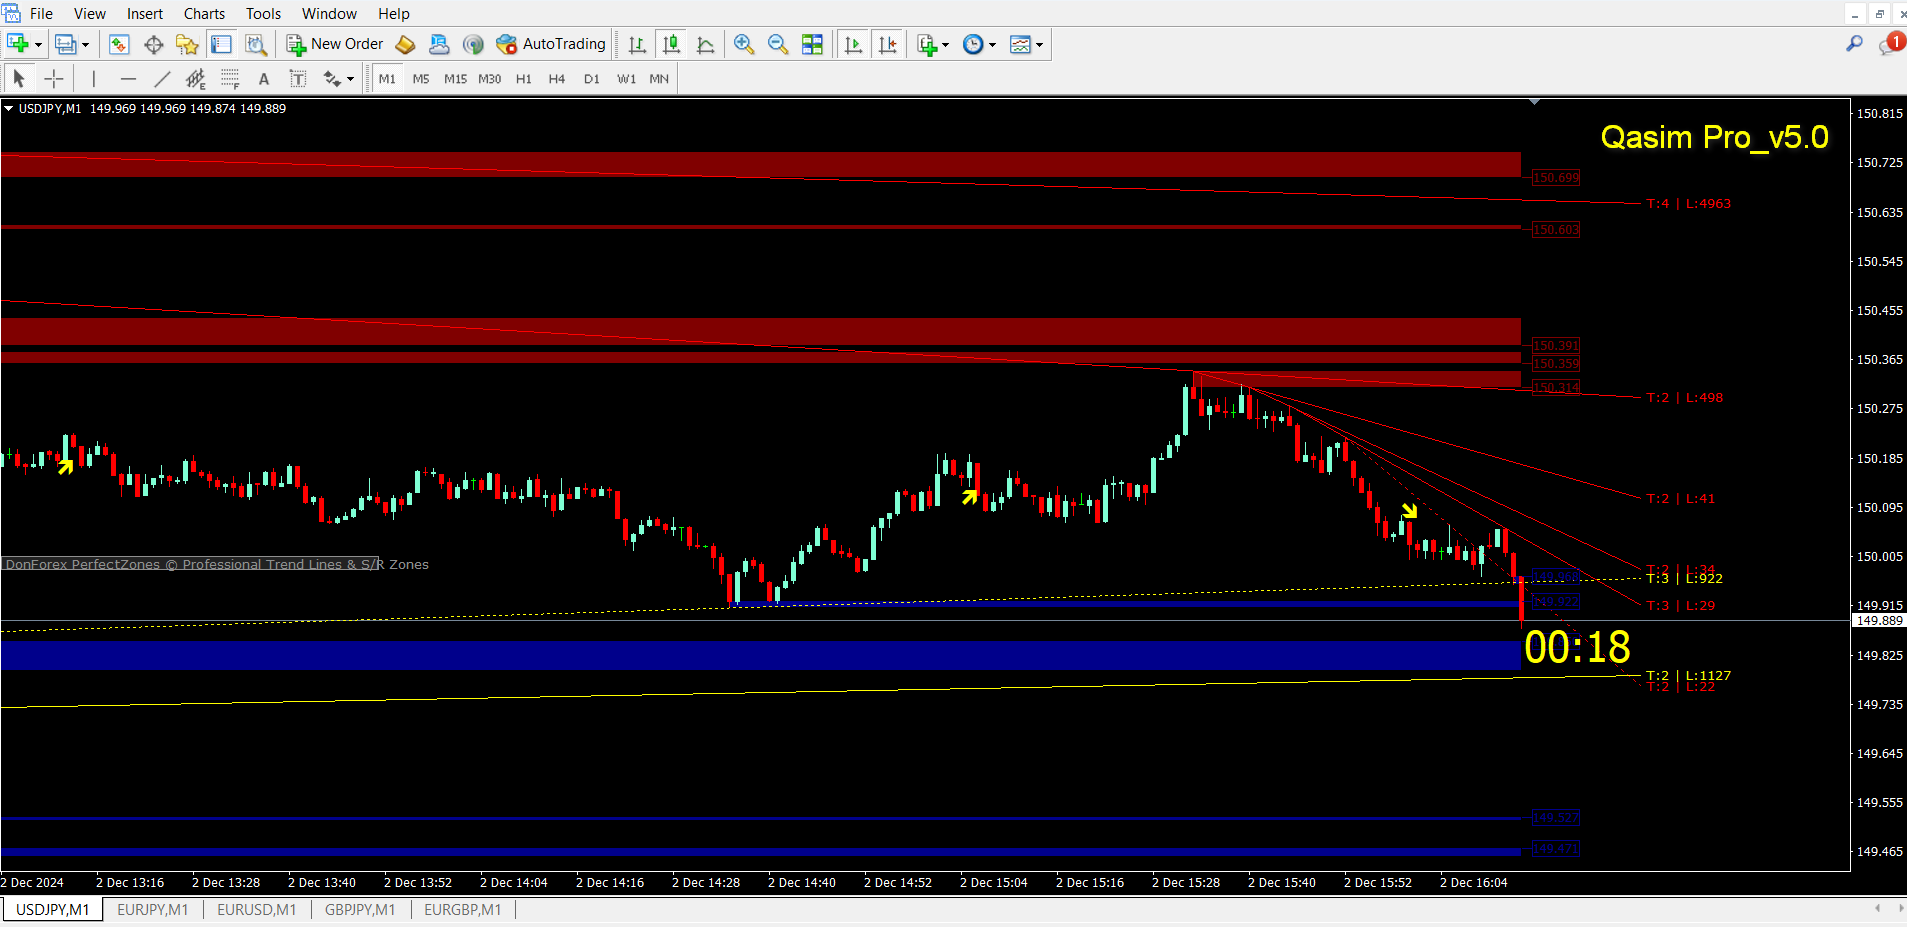
Task: Switch to the EURJPY,M1 chart tab
Action: [x=153, y=909]
